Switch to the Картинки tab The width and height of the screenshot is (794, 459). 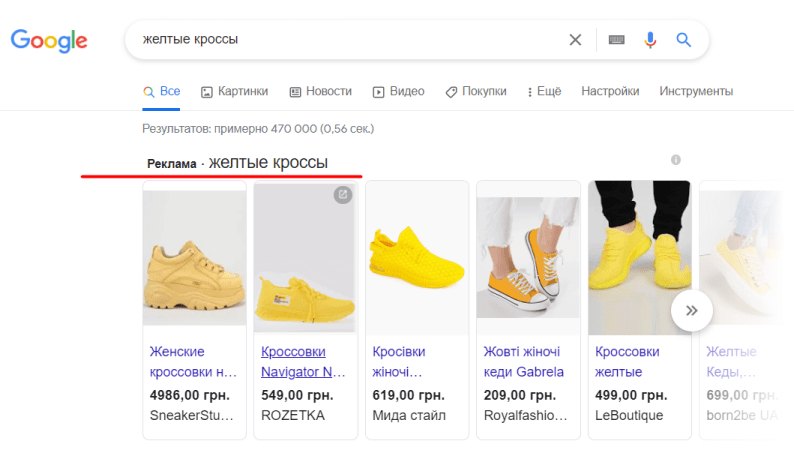pos(234,91)
